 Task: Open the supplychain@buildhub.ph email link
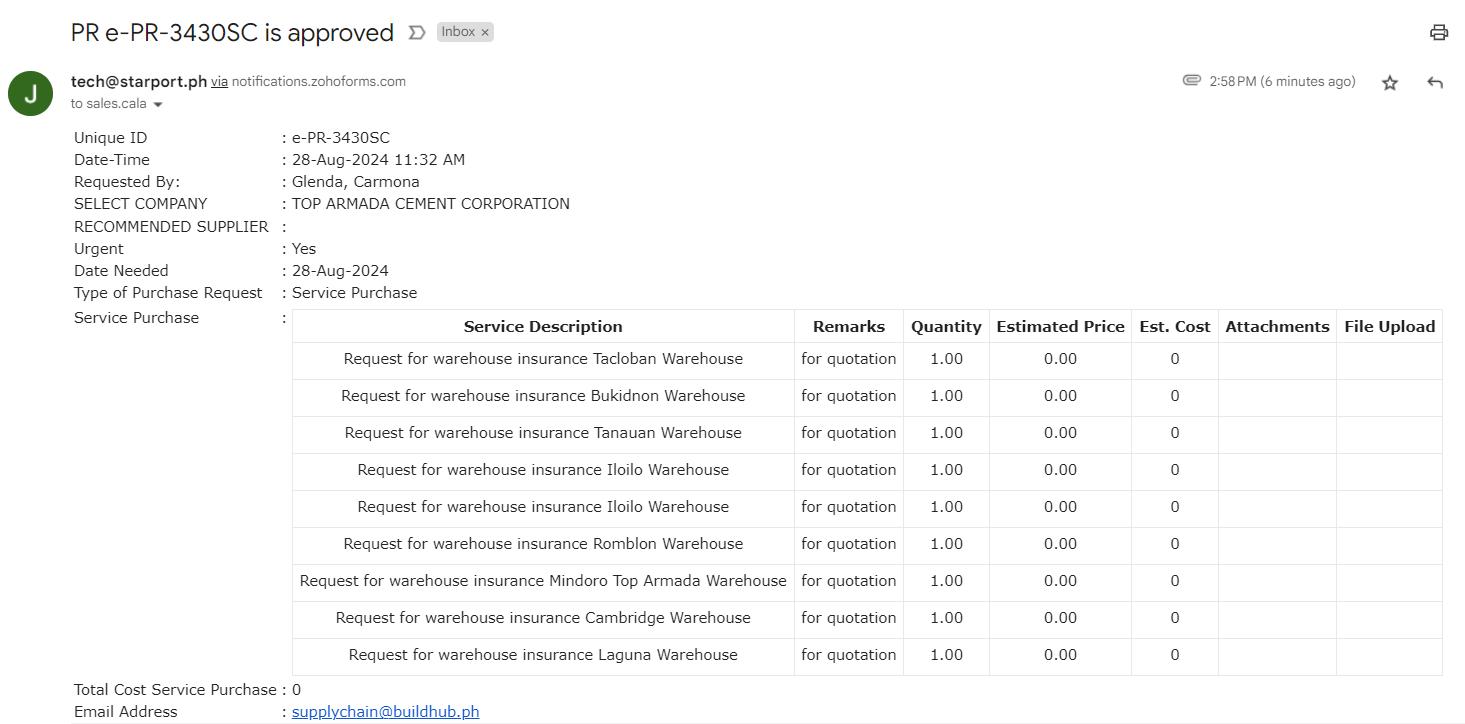[x=385, y=712]
